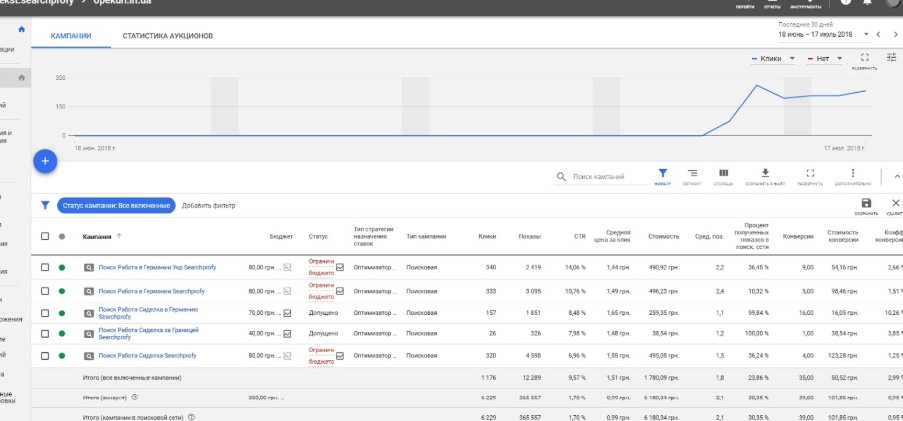Viewport: 903px width, 421px height.
Task: Check Поиск Работа Сиделка Searchprofy row
Action: (45, 356)
